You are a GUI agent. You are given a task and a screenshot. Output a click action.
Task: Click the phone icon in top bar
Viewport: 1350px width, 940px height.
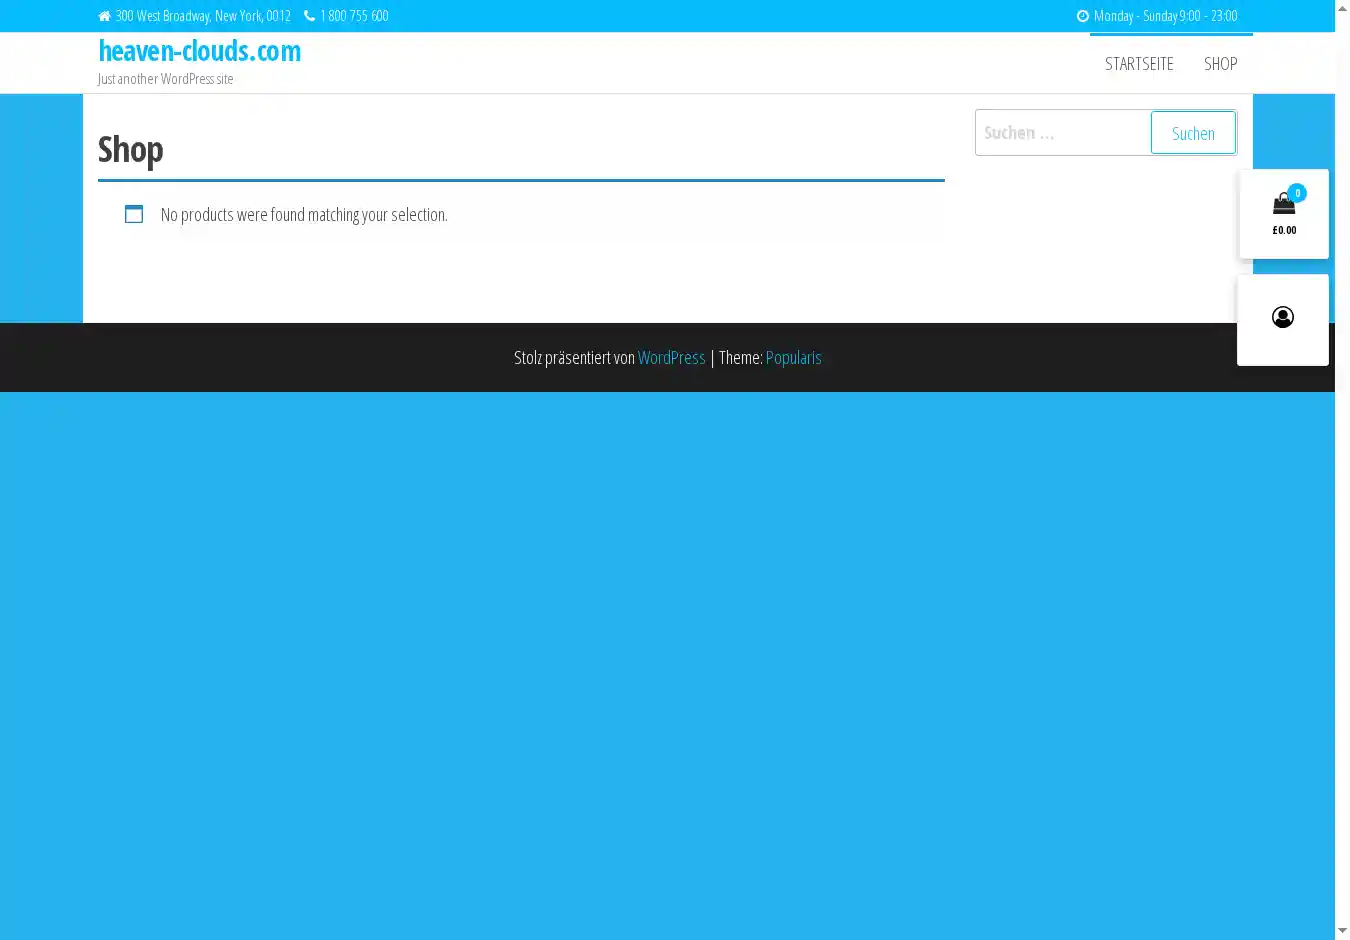click(309, 16)
